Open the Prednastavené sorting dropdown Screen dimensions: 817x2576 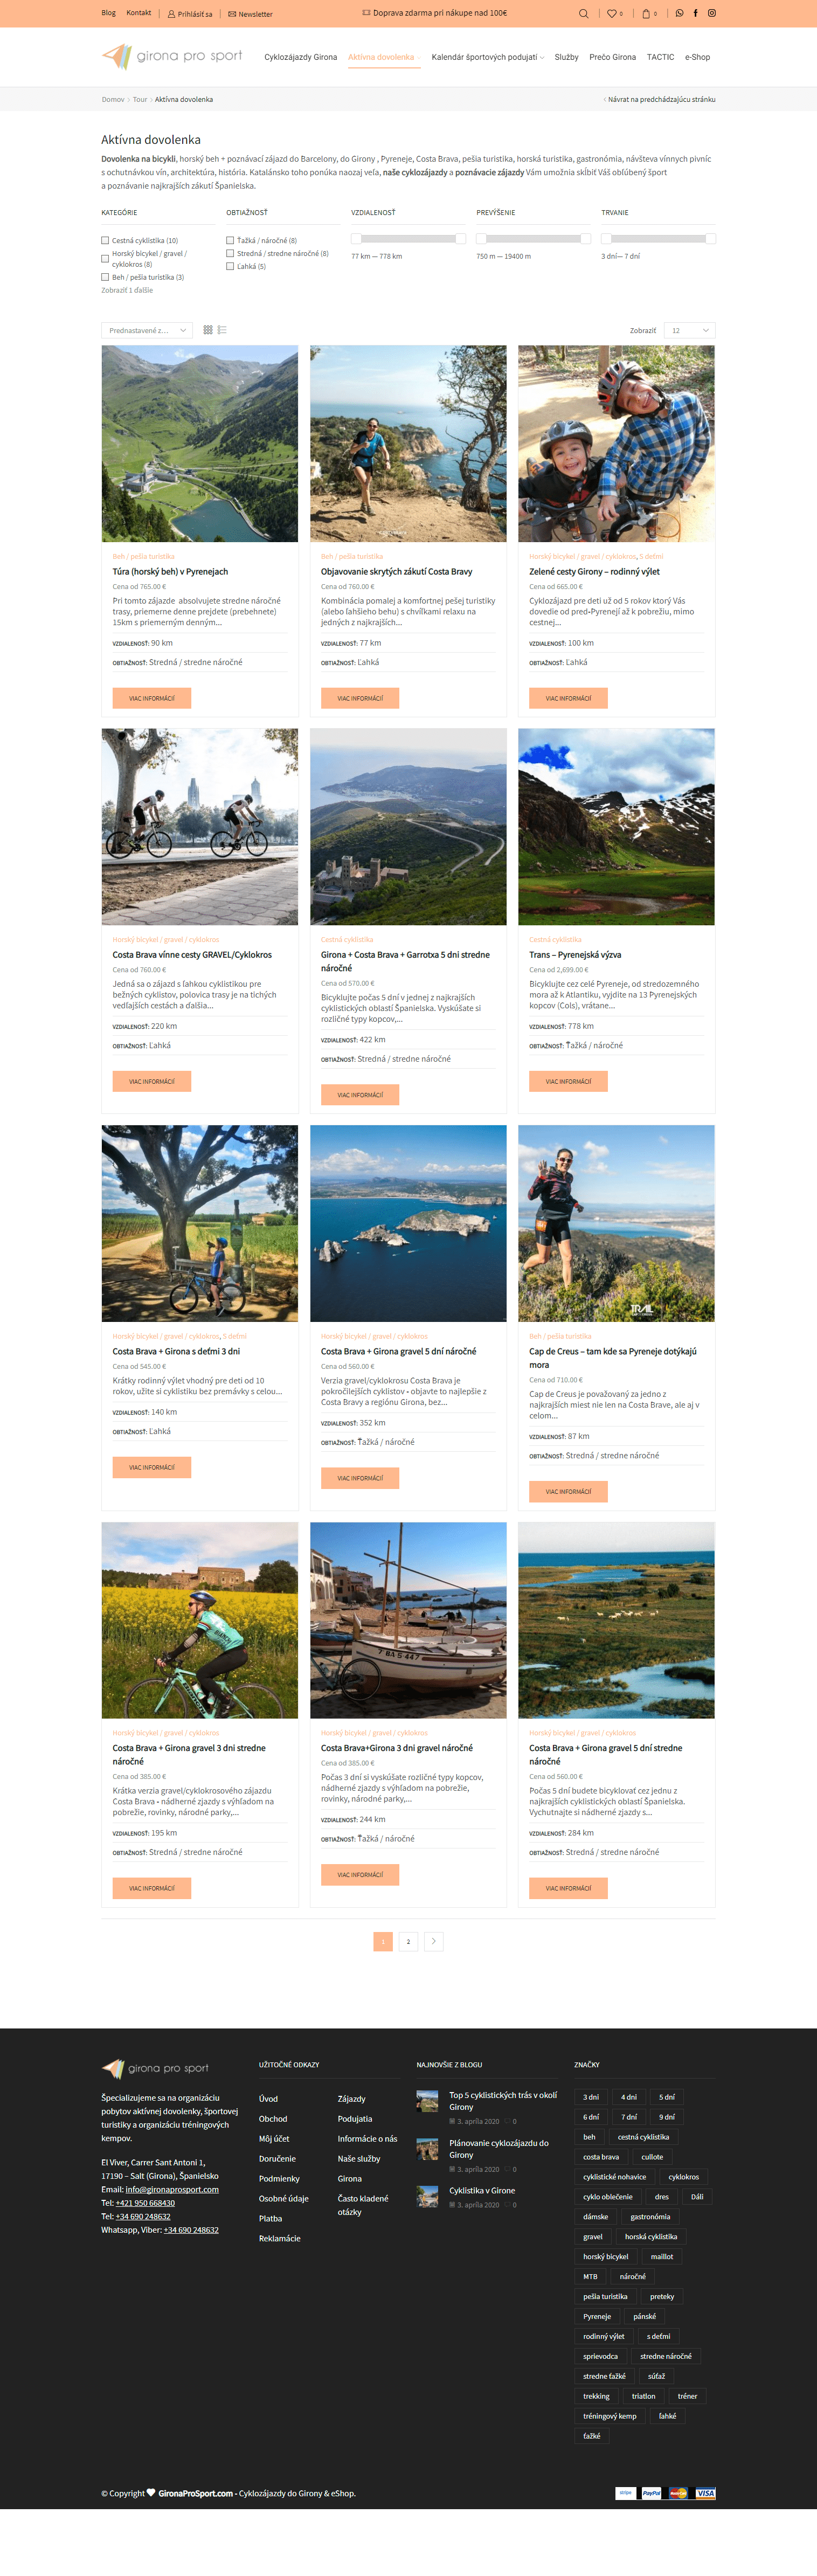[147, 330]
